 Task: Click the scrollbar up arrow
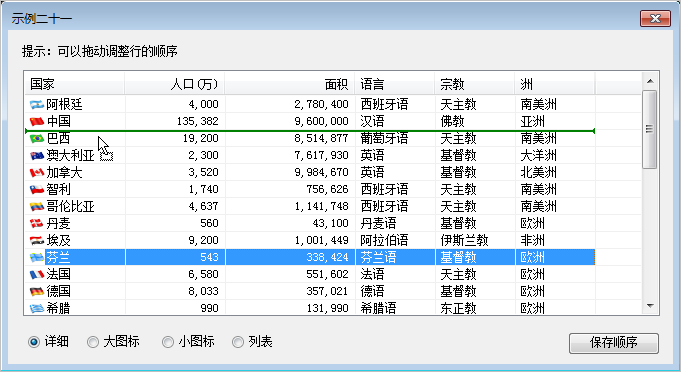pos(650,81)
